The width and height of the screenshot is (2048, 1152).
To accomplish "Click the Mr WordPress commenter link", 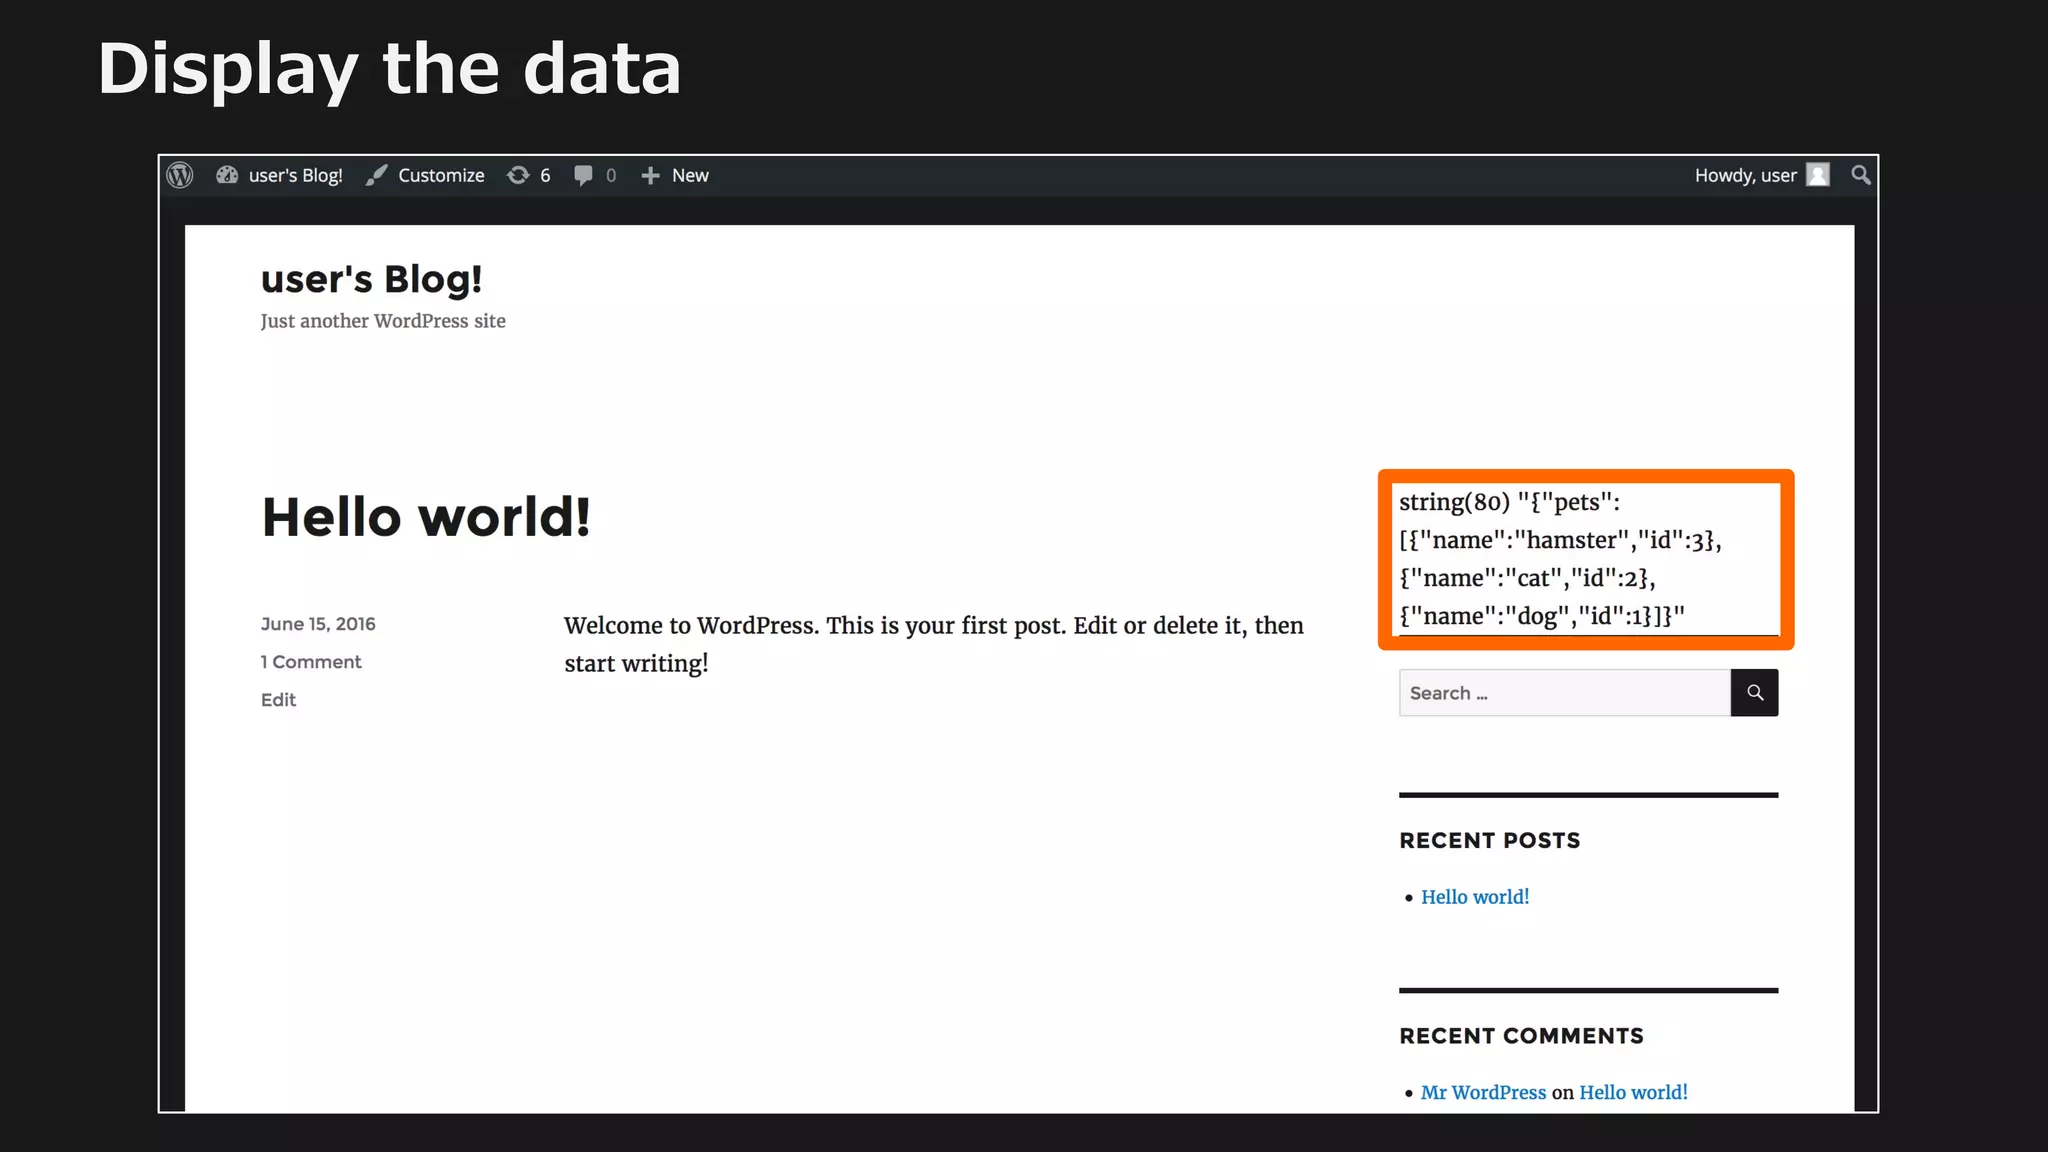I will coord(1483,1093).
